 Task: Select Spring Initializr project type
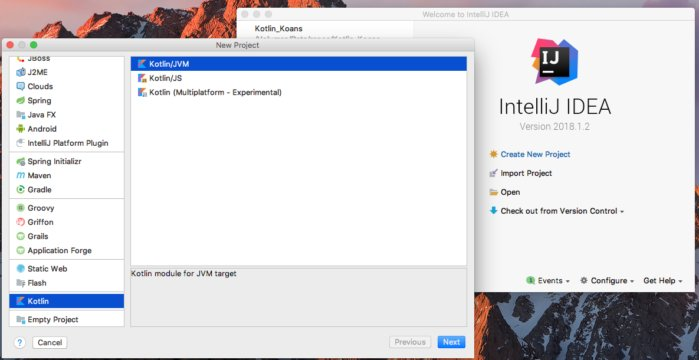pos(66,161)
